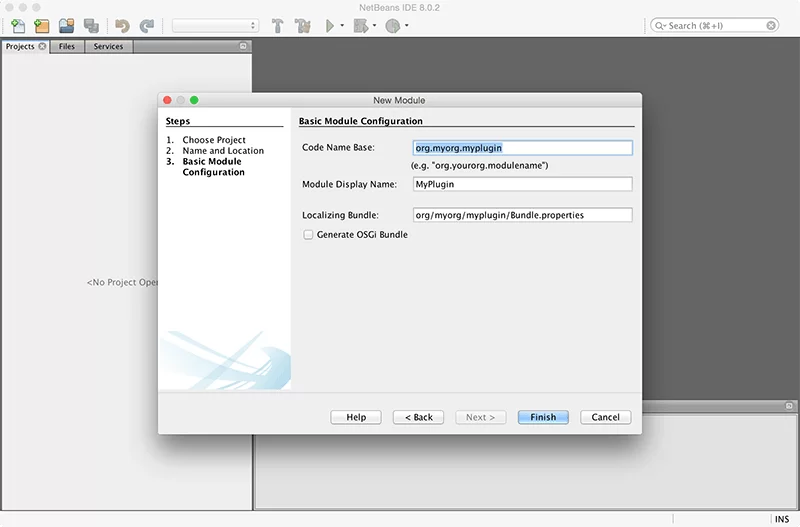Click the New File toolbar icon
Screen dimensions: 800x527
pyautogui.click(x=18, y=26)
